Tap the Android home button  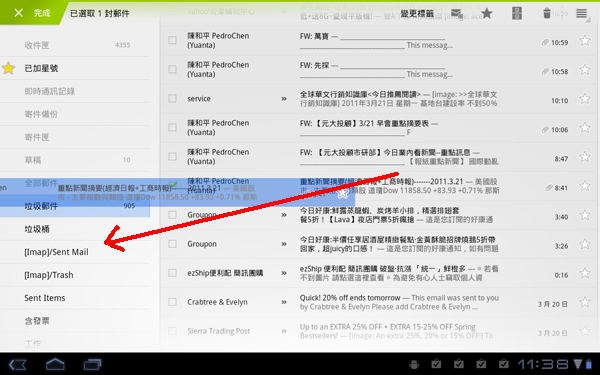click(55, 364)
